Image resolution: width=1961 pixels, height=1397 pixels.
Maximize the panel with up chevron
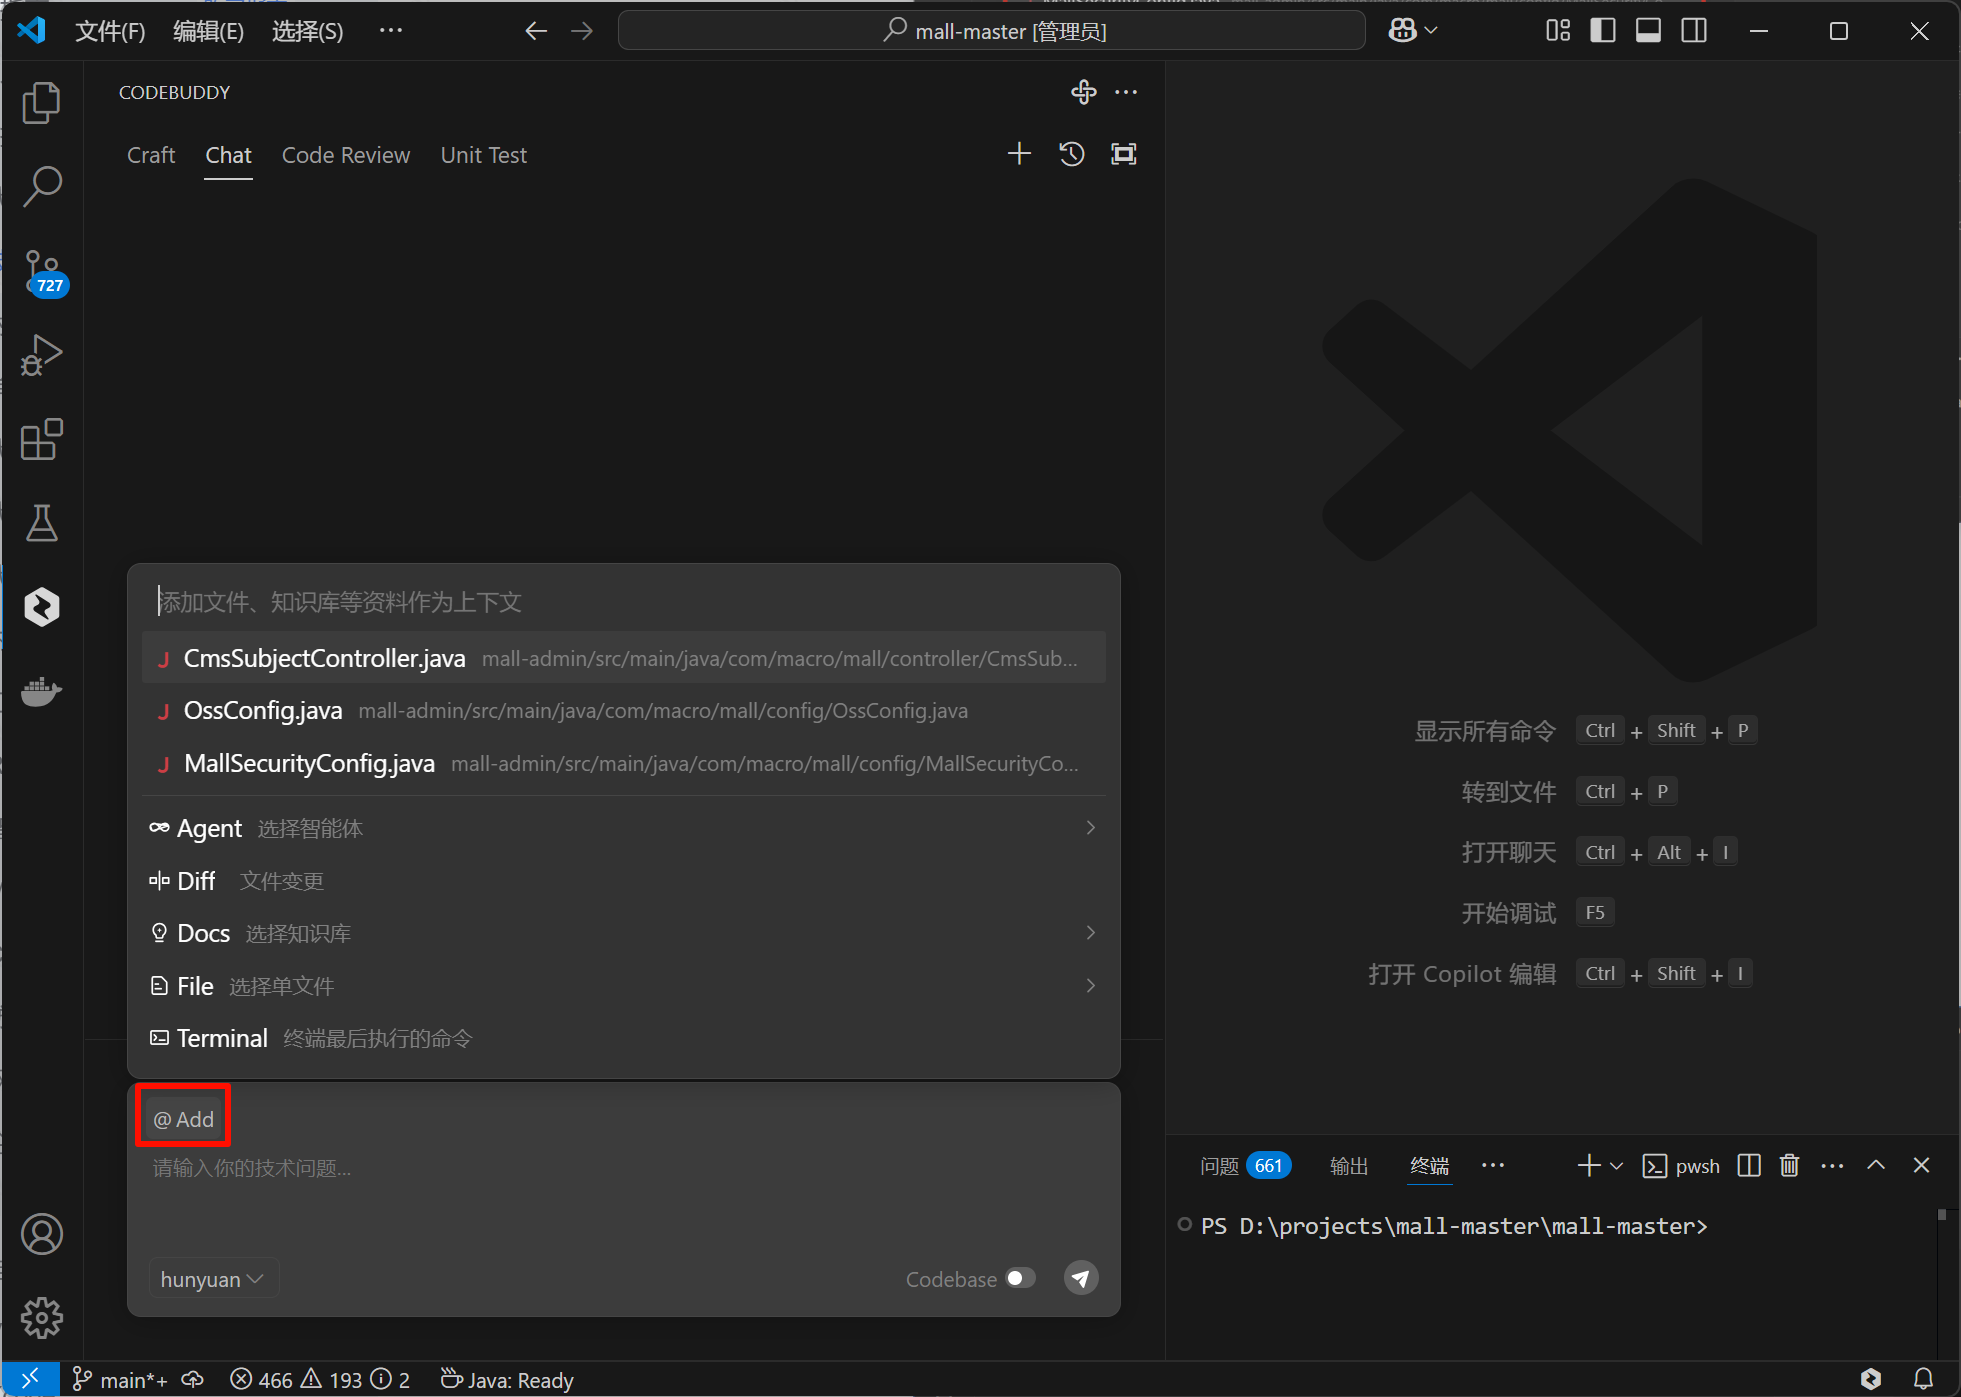pyautogui.click(x=1876, y=1166)
